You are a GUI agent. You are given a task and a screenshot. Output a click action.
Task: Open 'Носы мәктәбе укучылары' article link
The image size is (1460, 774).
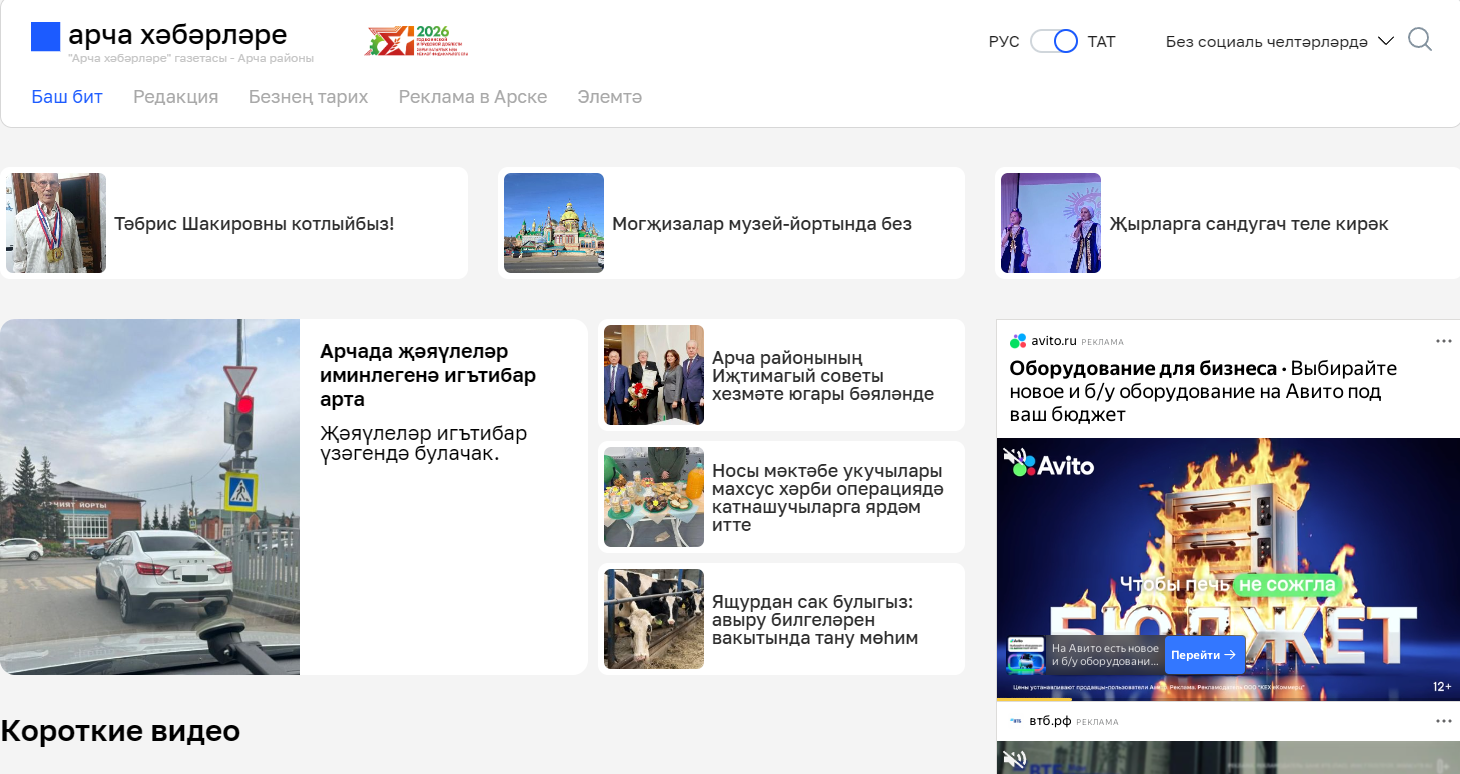[828, 497]
